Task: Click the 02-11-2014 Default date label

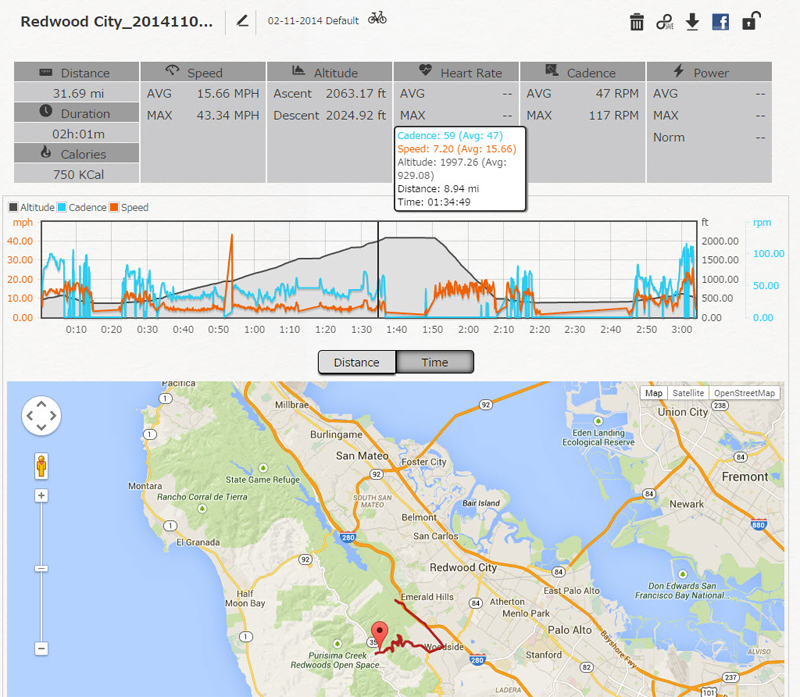Action: point(313,21)
